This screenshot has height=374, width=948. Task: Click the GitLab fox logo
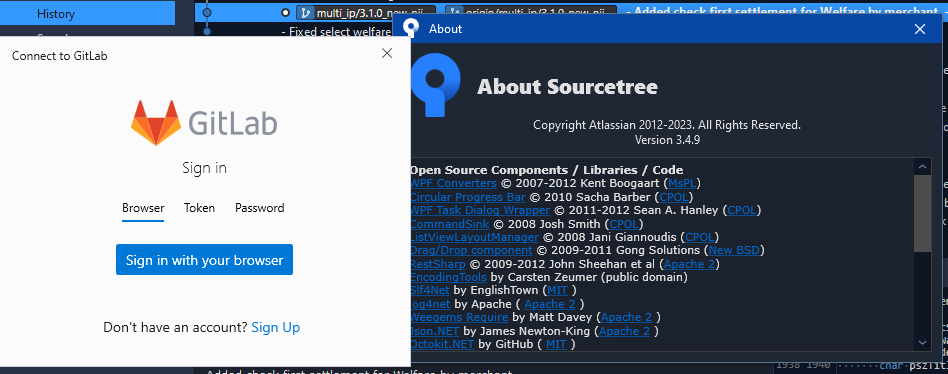point(155,123)
